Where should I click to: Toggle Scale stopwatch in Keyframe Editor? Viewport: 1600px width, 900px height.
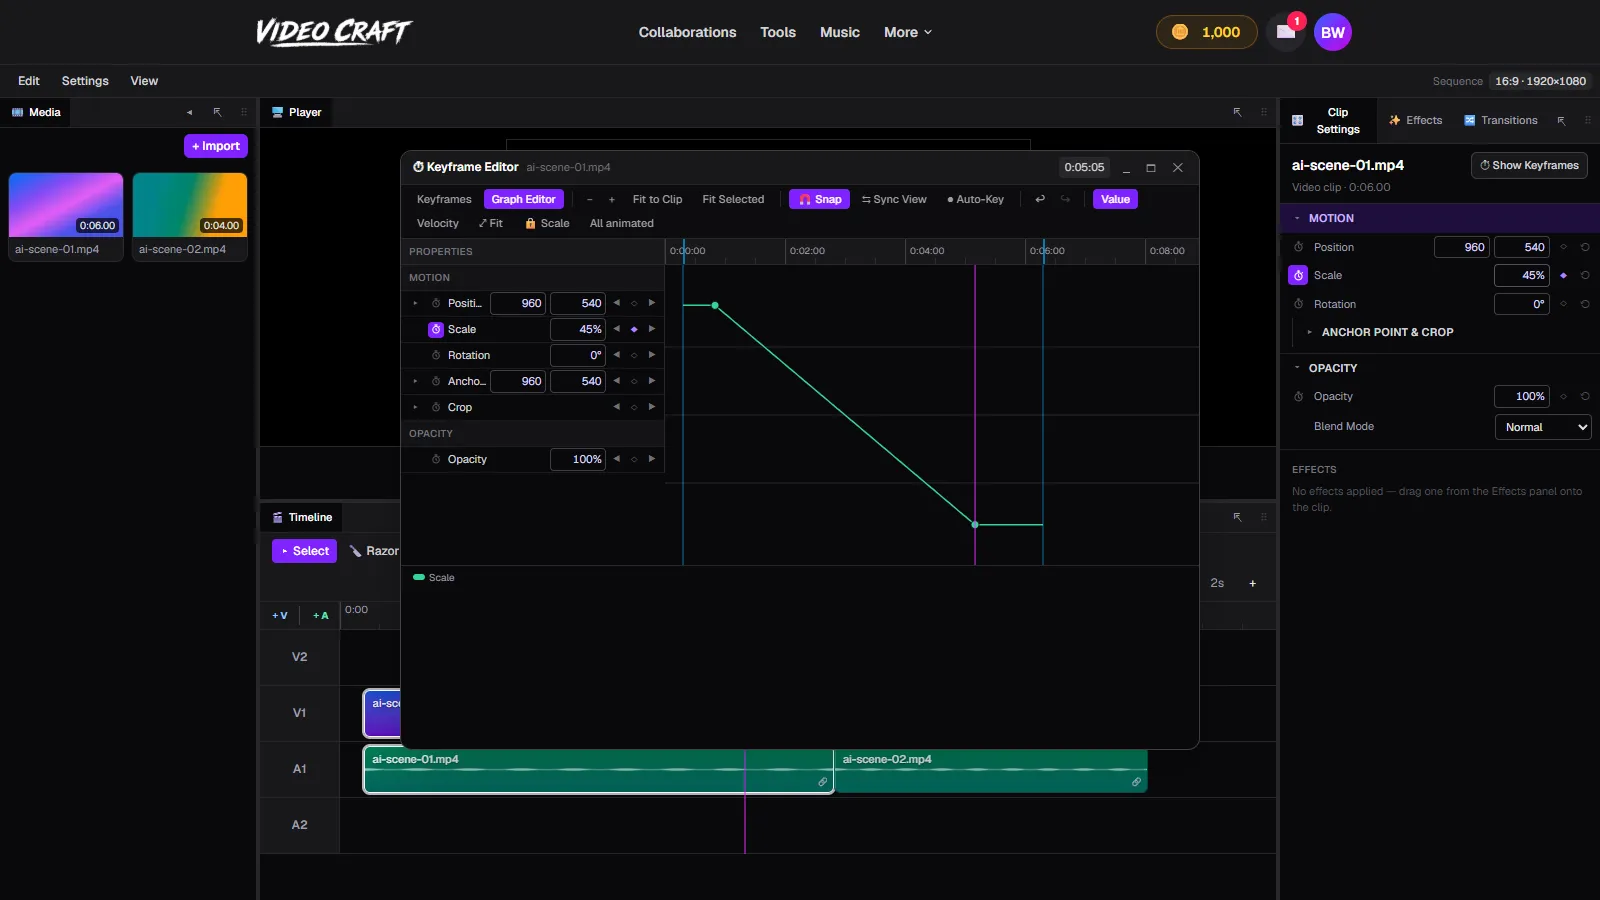[x=436, y=329]
